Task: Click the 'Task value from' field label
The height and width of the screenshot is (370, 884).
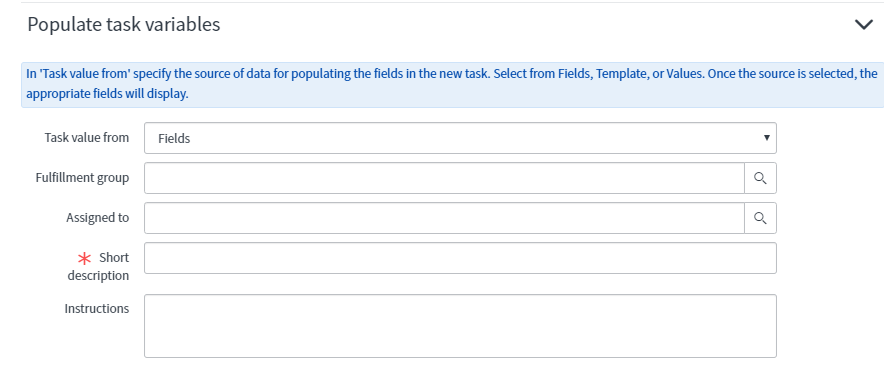Action: (86, 138)
